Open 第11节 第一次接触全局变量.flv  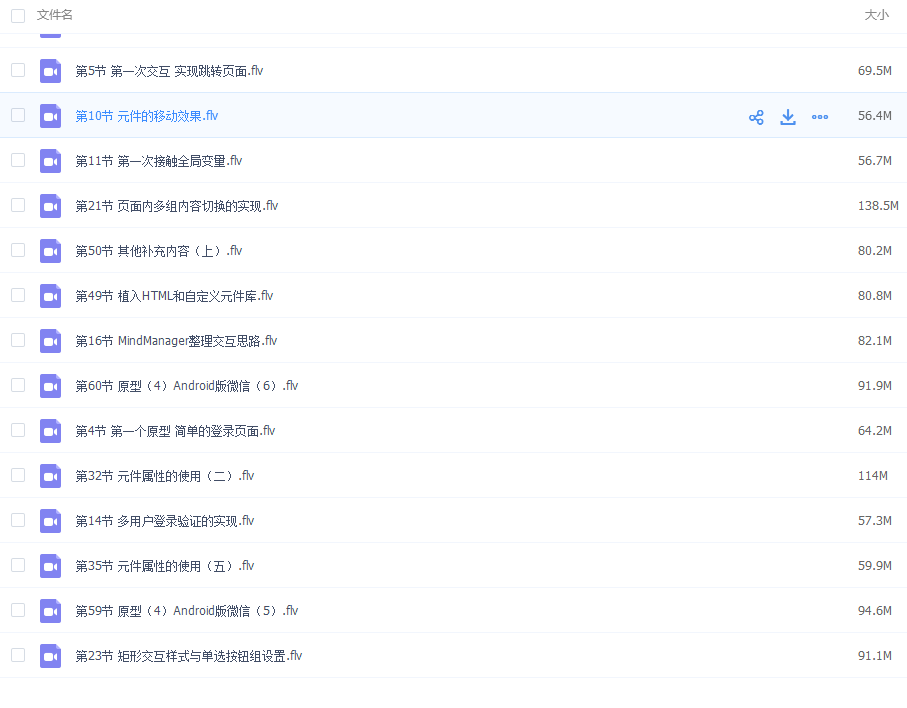coord(158,161)
